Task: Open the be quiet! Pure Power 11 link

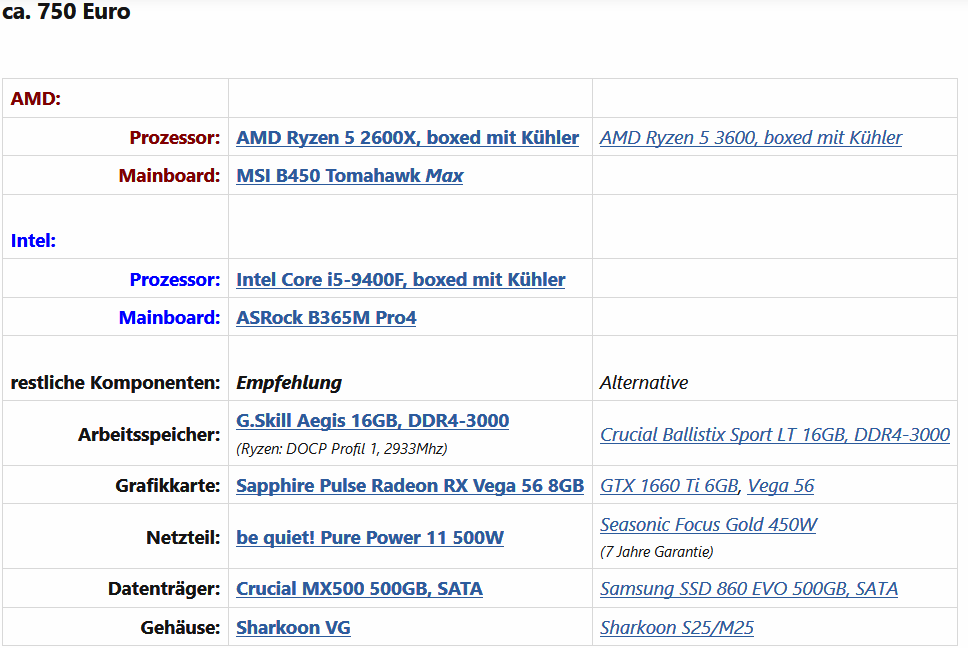Action: coord(370,538)
